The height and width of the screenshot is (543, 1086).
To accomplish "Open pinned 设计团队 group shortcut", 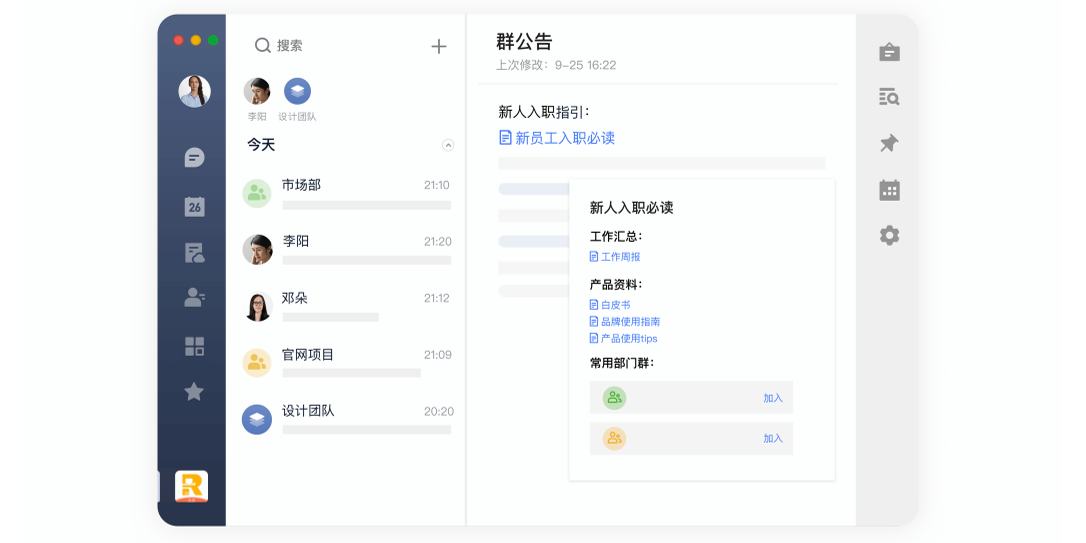I will click(297, 91).
